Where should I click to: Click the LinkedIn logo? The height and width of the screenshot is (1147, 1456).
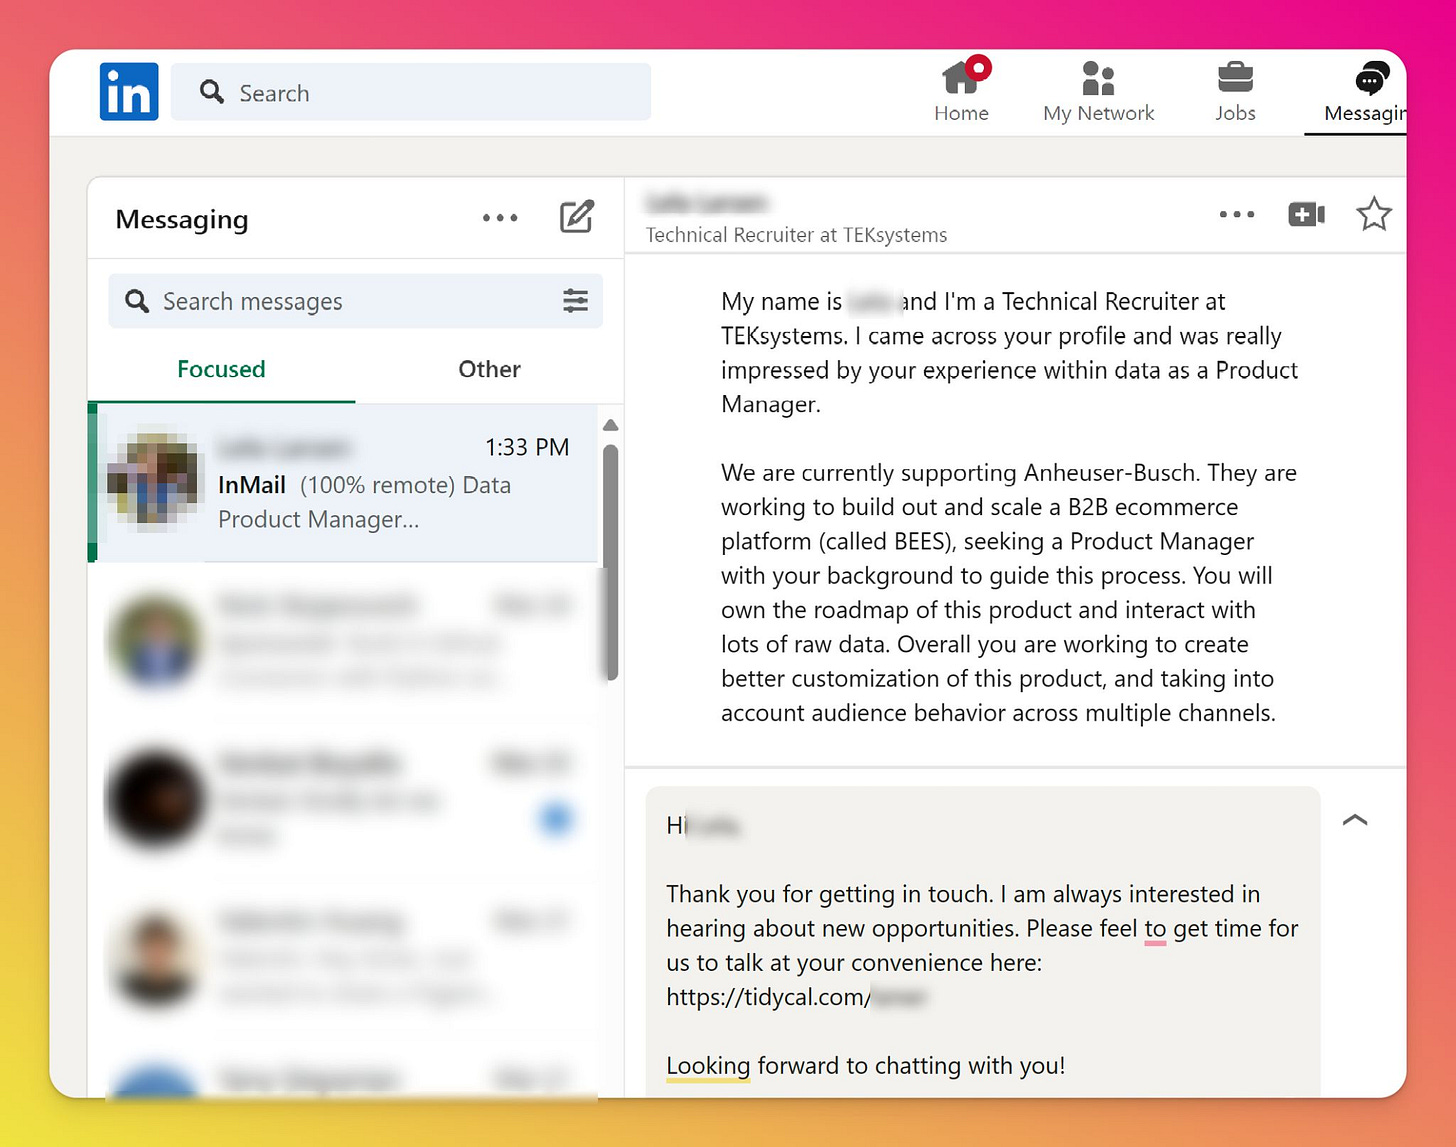[129, 92]
